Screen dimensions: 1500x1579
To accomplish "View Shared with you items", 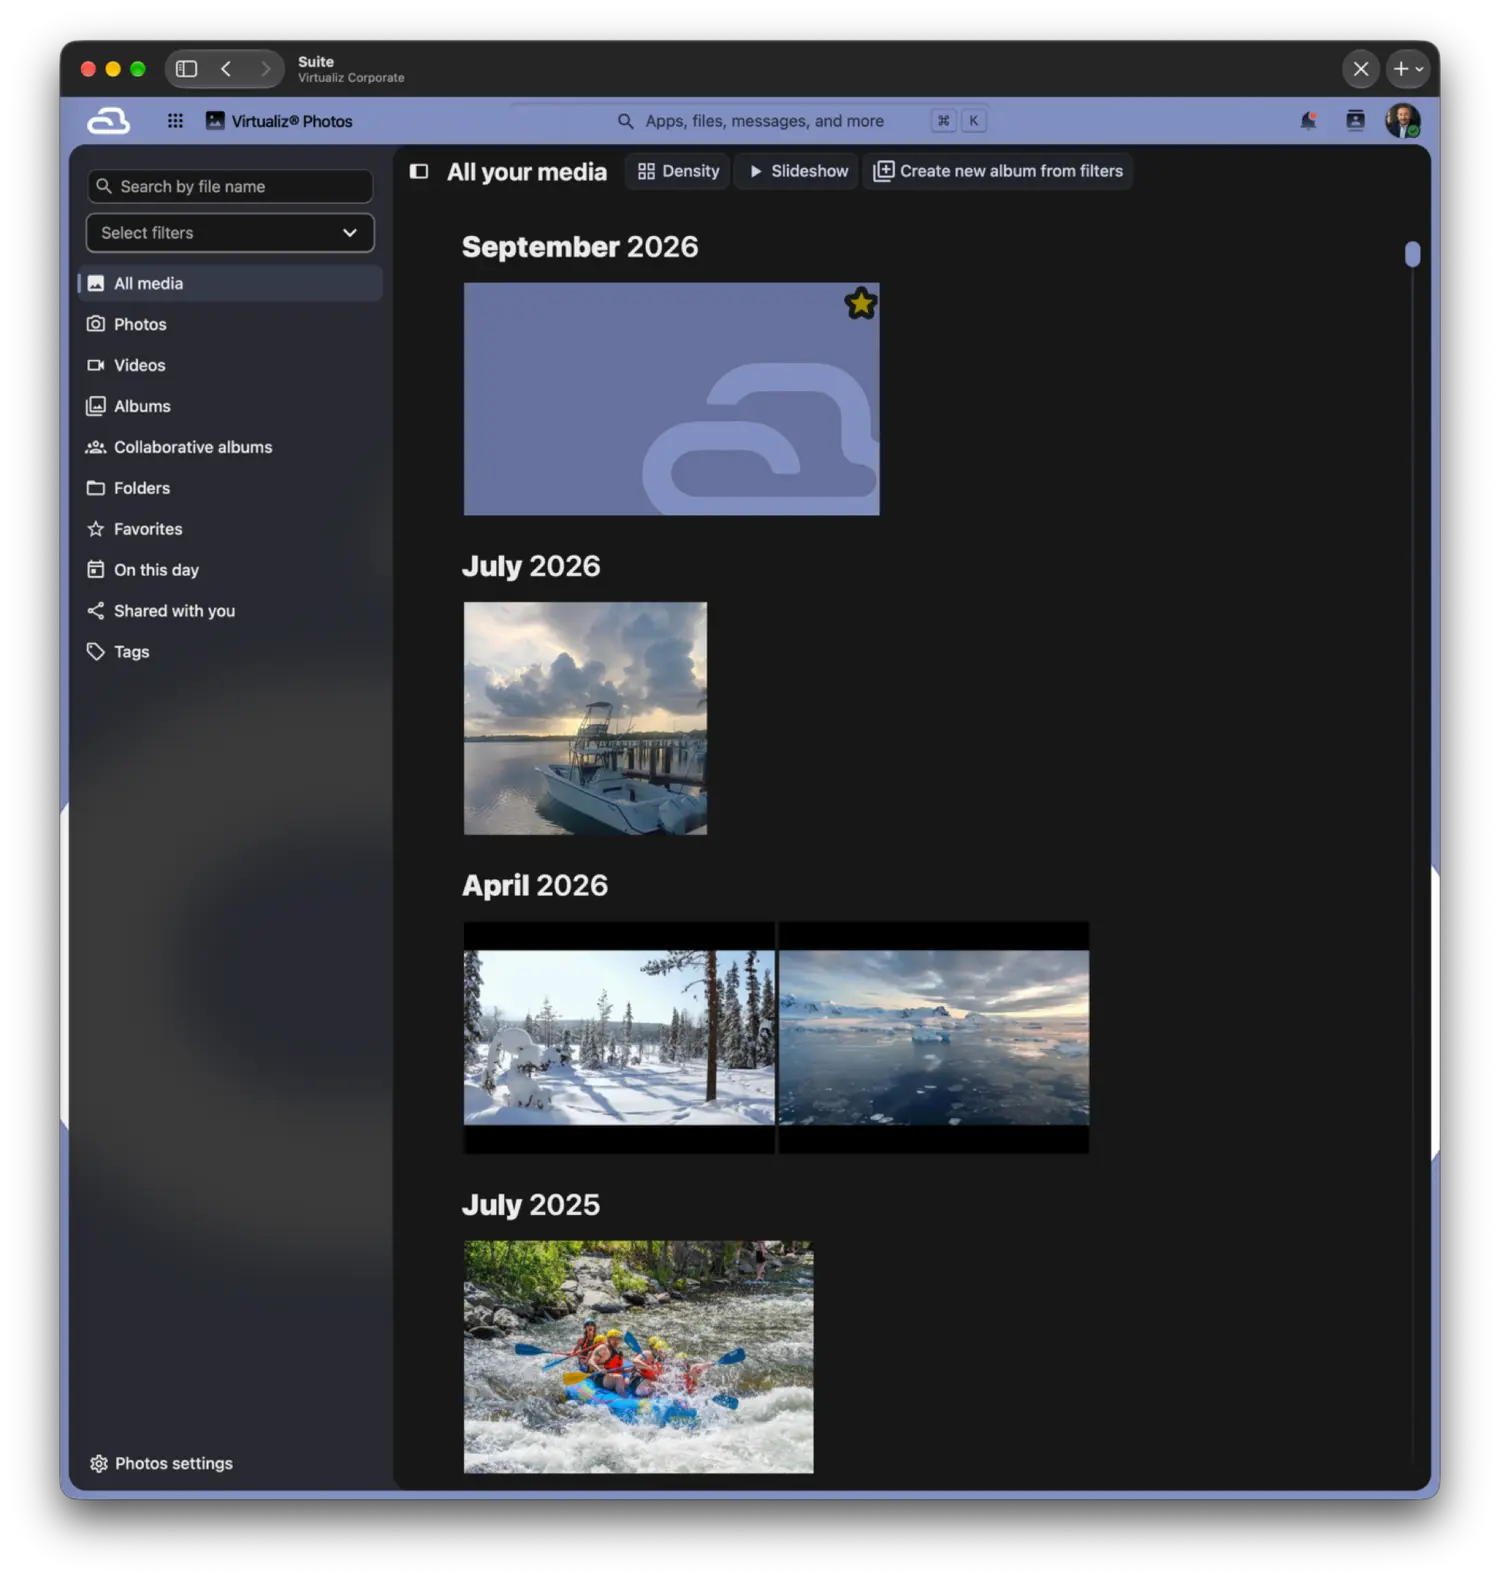I will point(230,611).
